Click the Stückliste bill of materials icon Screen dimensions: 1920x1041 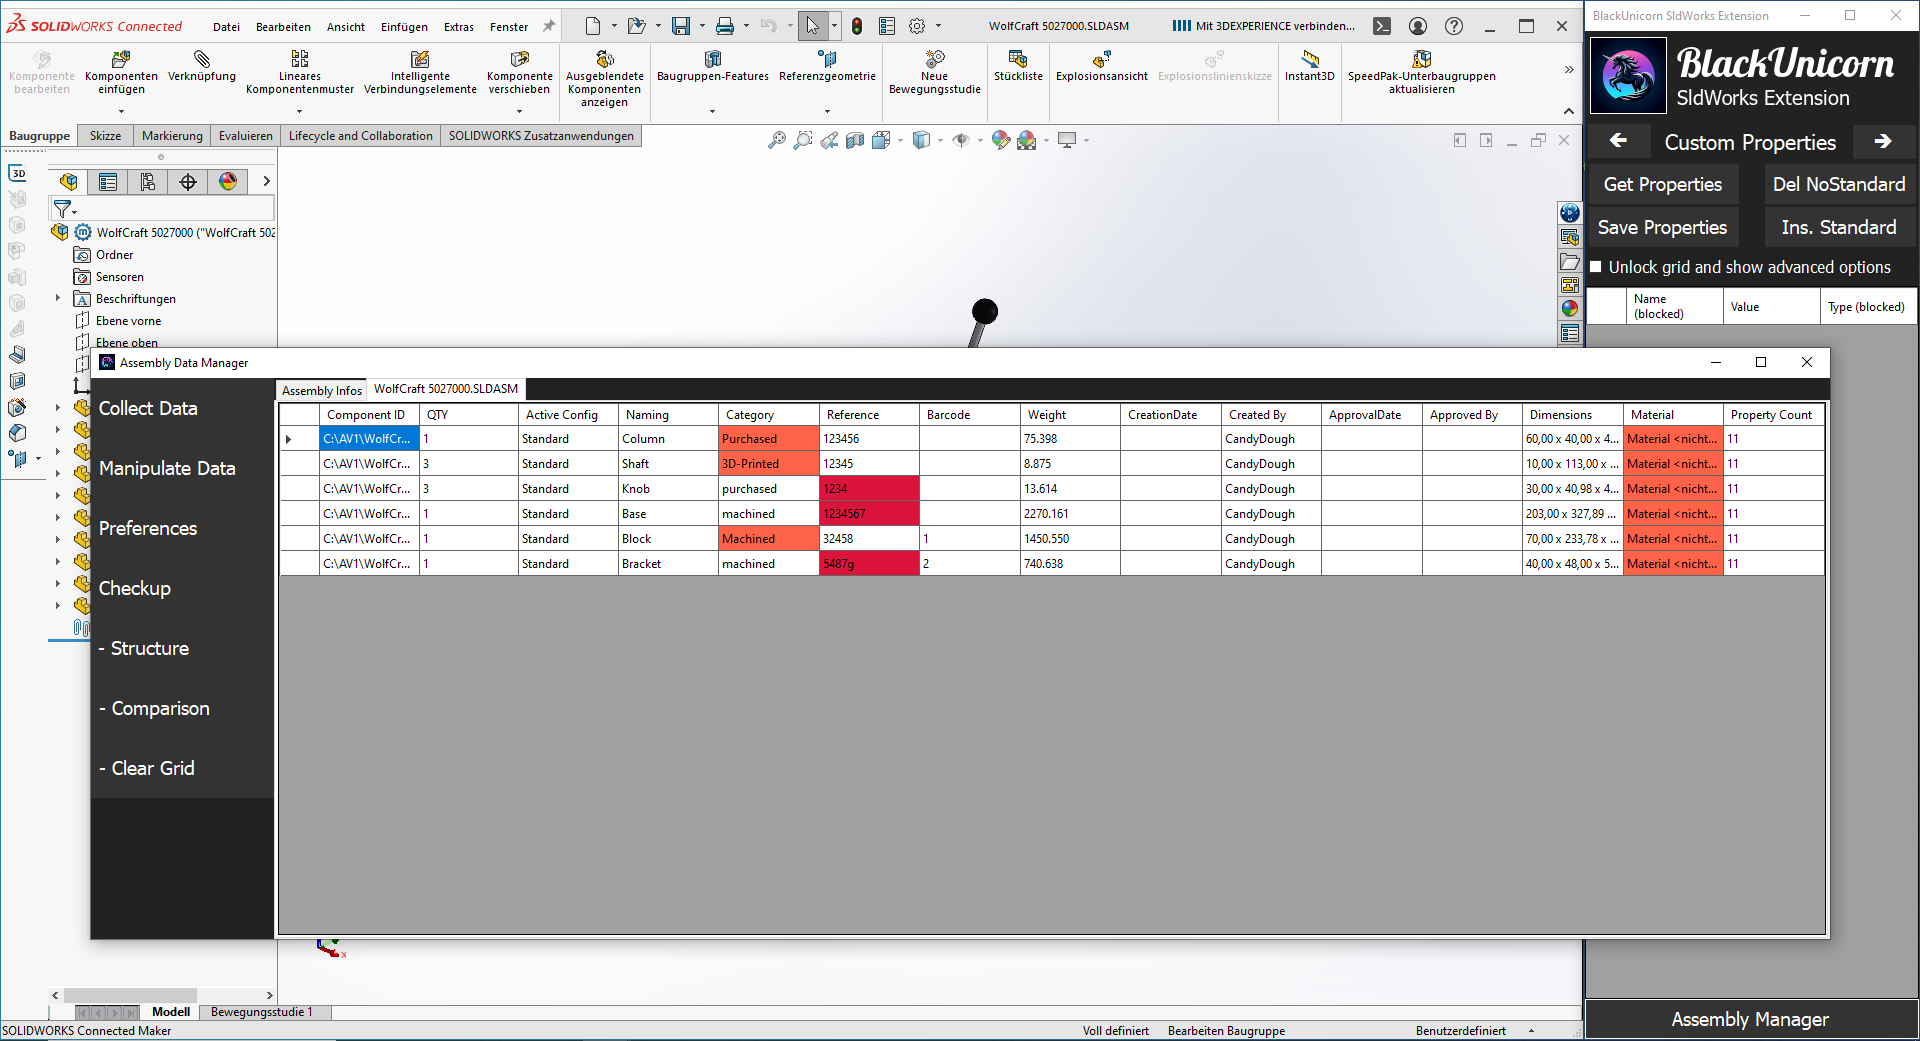pos(1017,60)
